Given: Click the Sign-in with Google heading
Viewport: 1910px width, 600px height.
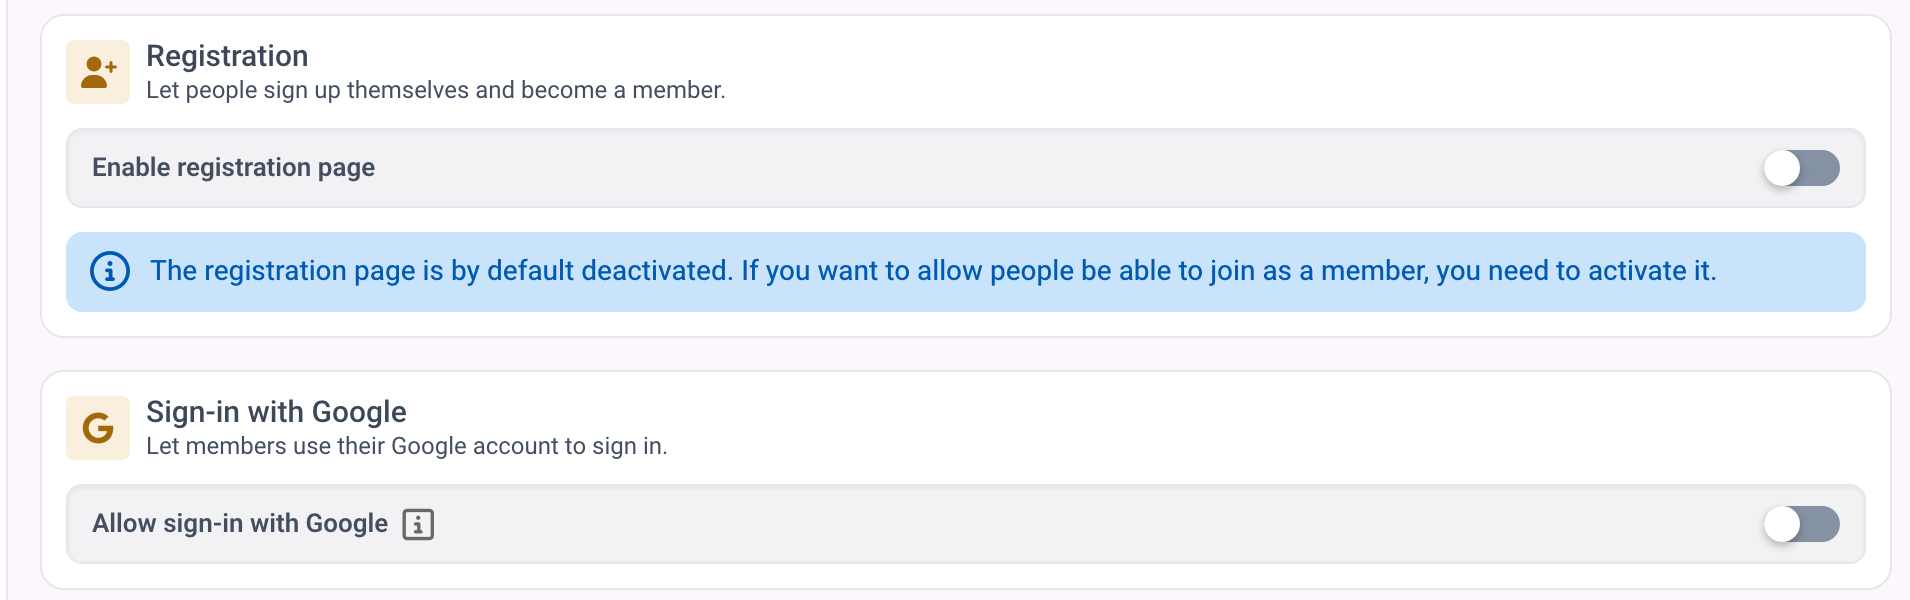Looking at the screenshot, I should click(x=276, y=412).
